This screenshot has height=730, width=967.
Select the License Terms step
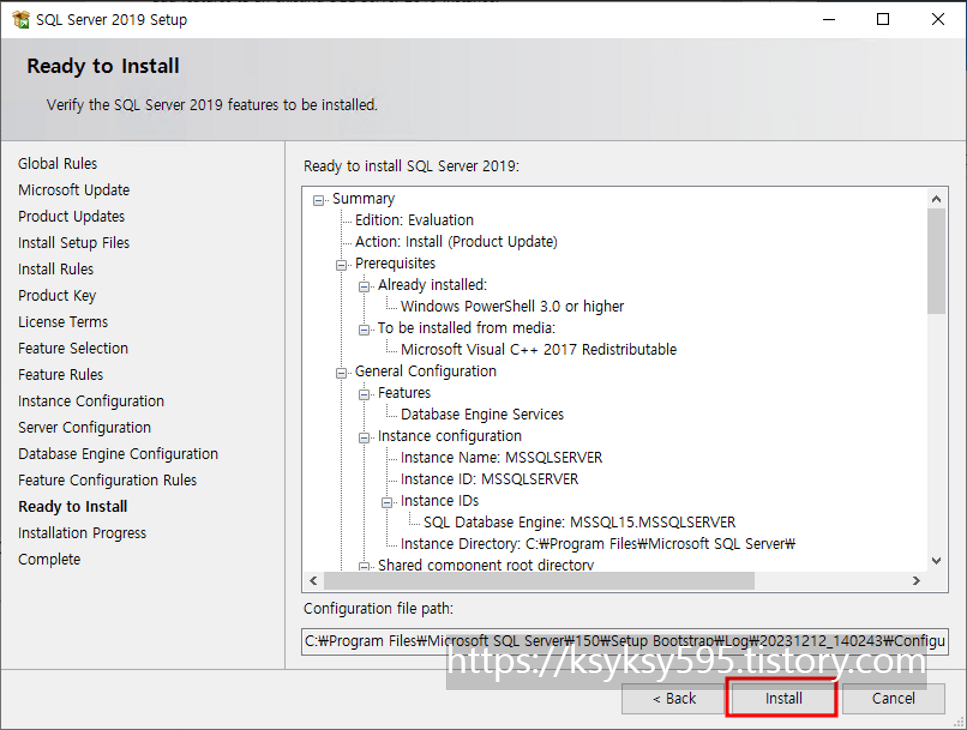click(x=63, y=322)
